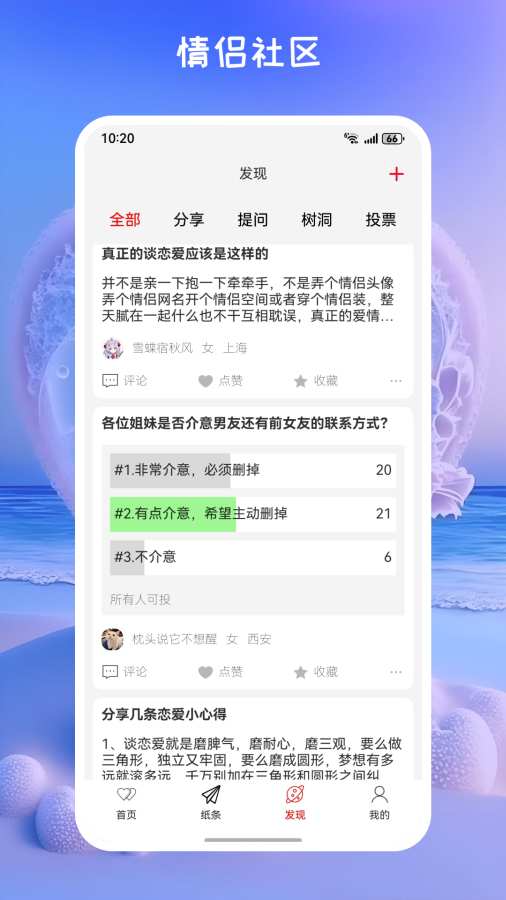Switch to the 投票 tab
Image resolution: width=506 pixels, height=900 pixels.
[381, 220]
